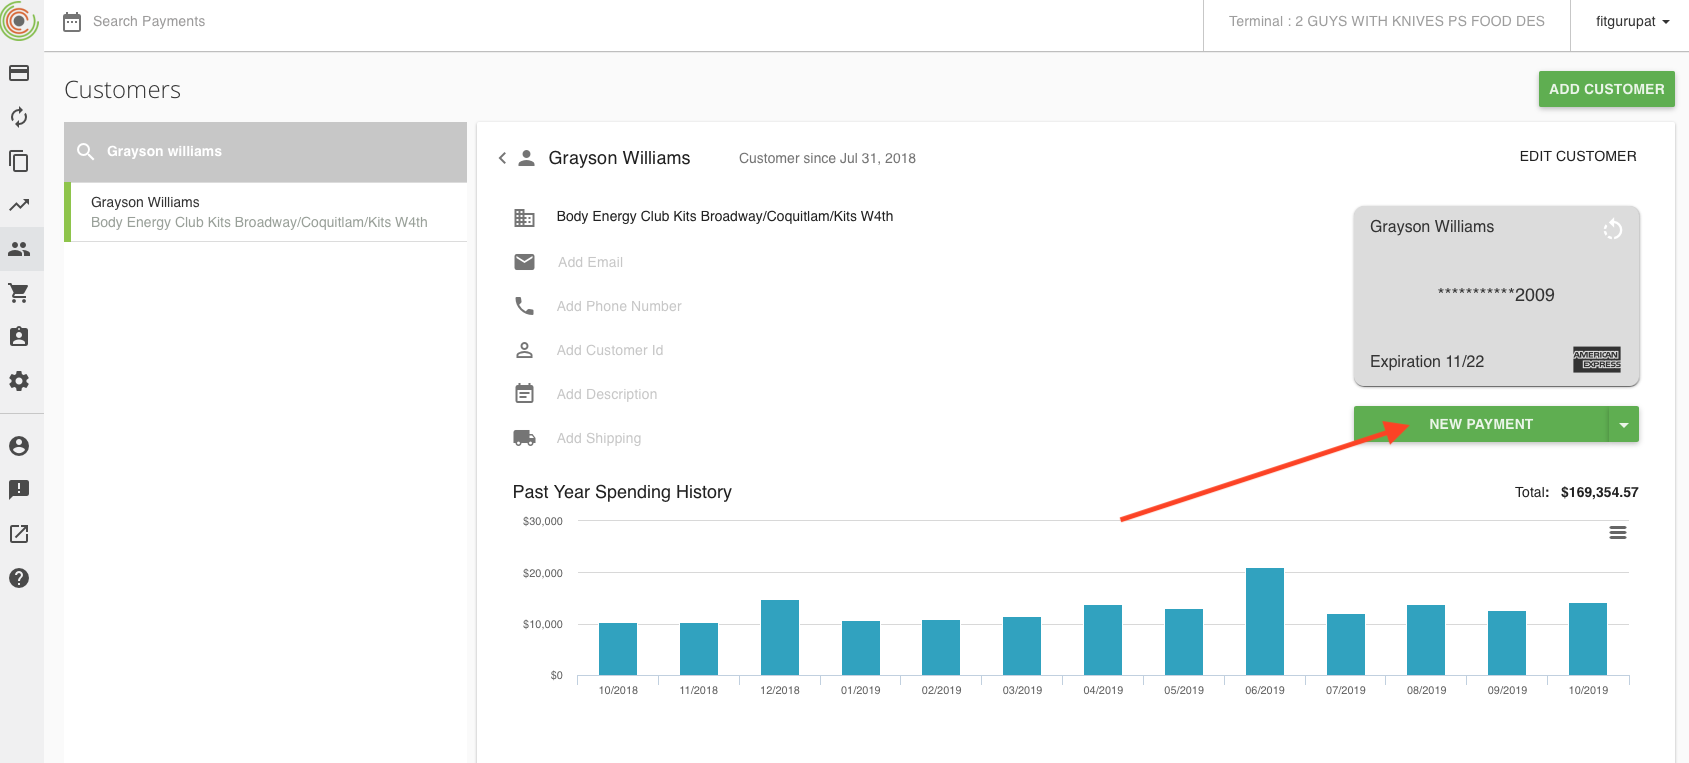Screen dimensions: 1689x763
Task: Click the trending analytics sidebar icon
Action: coord(19,205)
